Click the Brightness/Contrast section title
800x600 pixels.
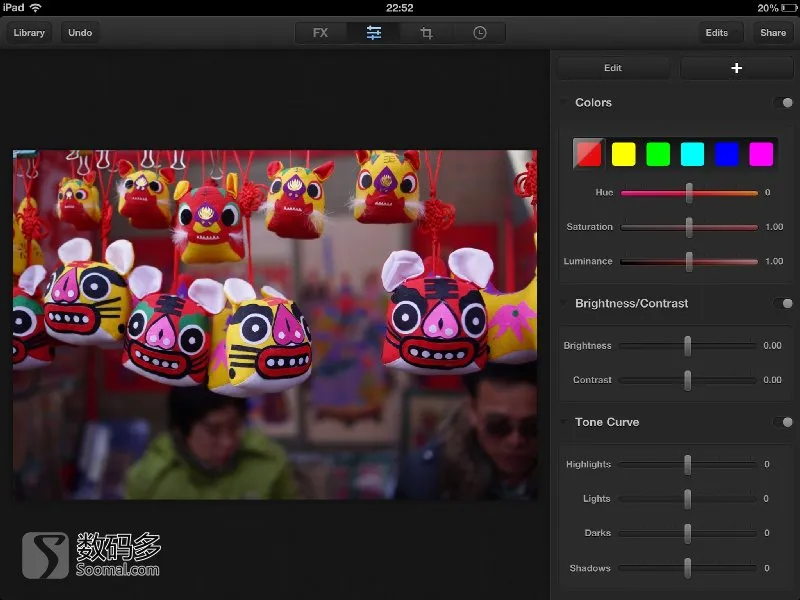coord(632,304)
